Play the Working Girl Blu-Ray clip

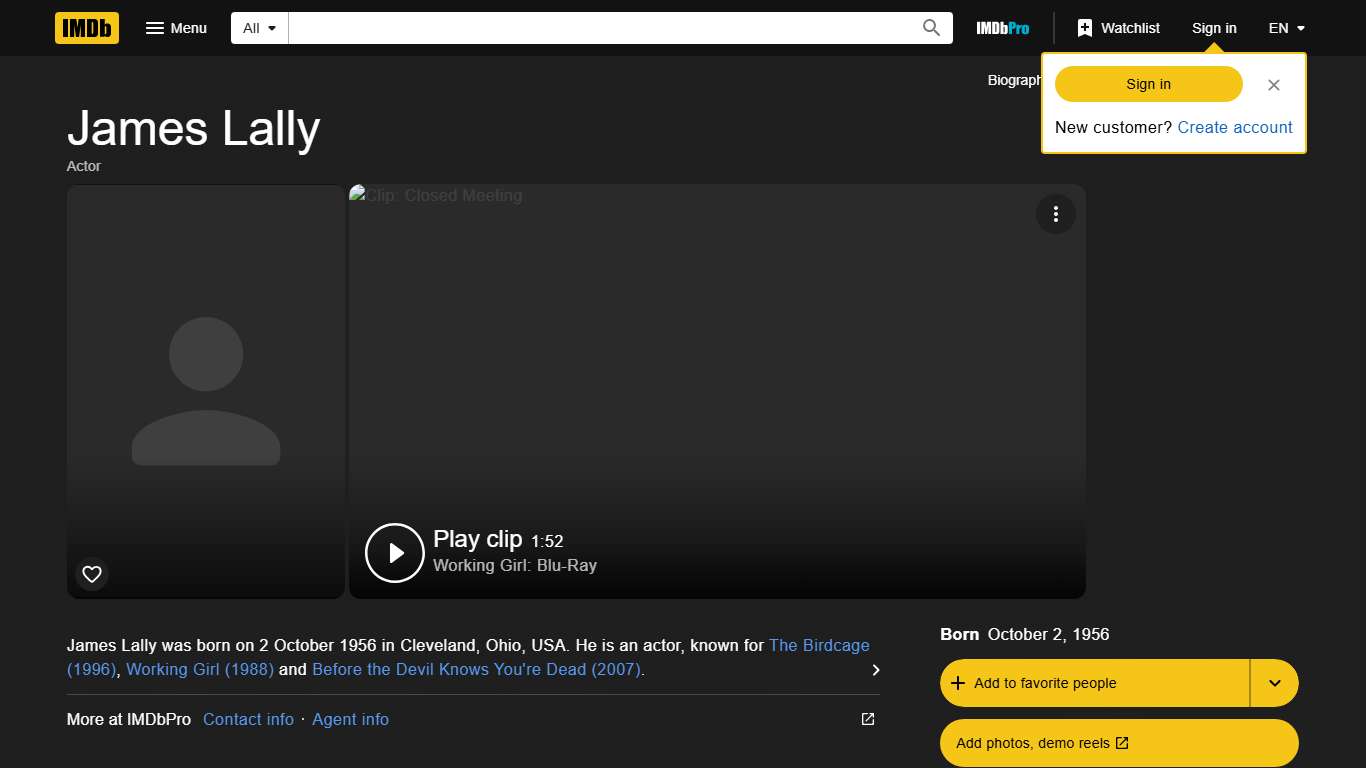[x=394, y=552]
